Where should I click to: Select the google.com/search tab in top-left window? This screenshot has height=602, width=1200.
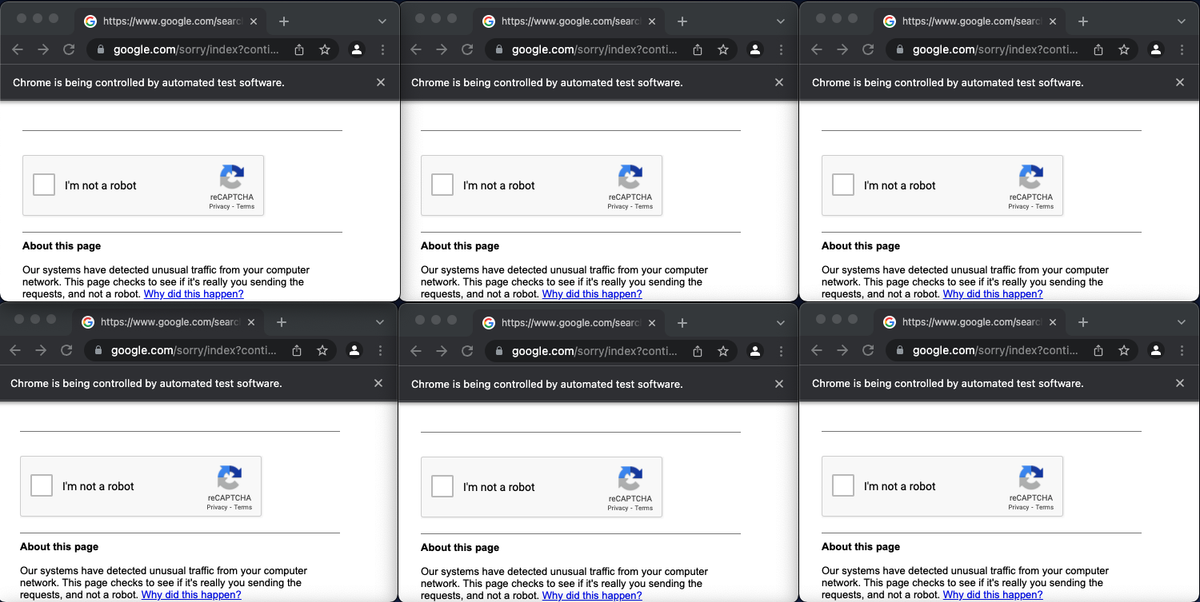tap(169, 21)
